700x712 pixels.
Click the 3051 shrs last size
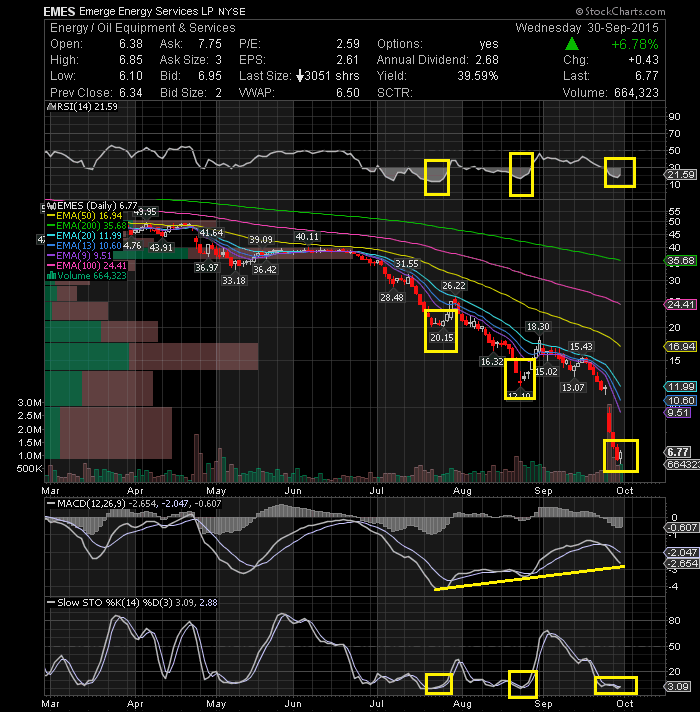[332, 76]
